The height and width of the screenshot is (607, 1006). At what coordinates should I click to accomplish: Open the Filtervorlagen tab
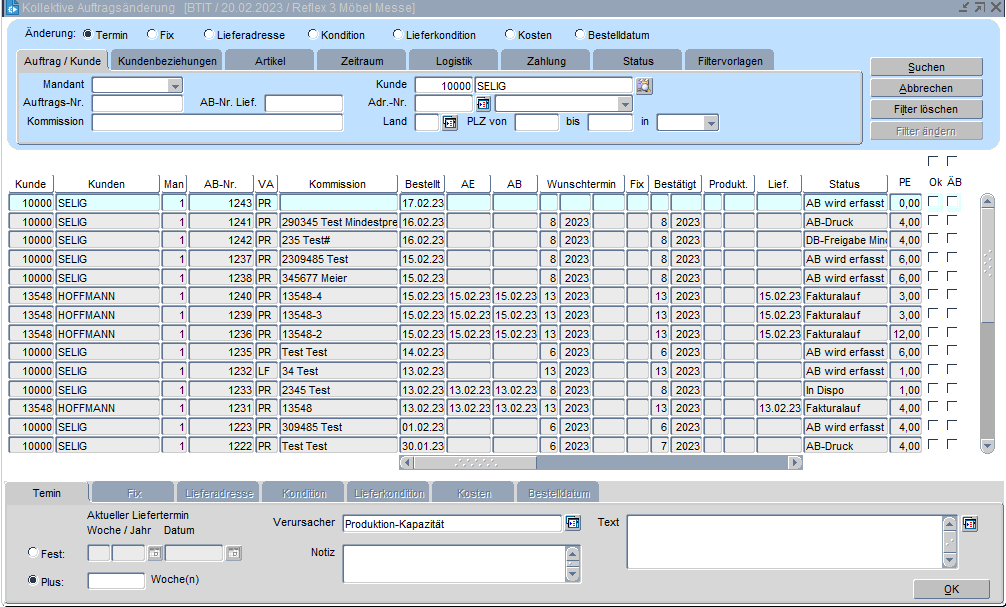729,61
